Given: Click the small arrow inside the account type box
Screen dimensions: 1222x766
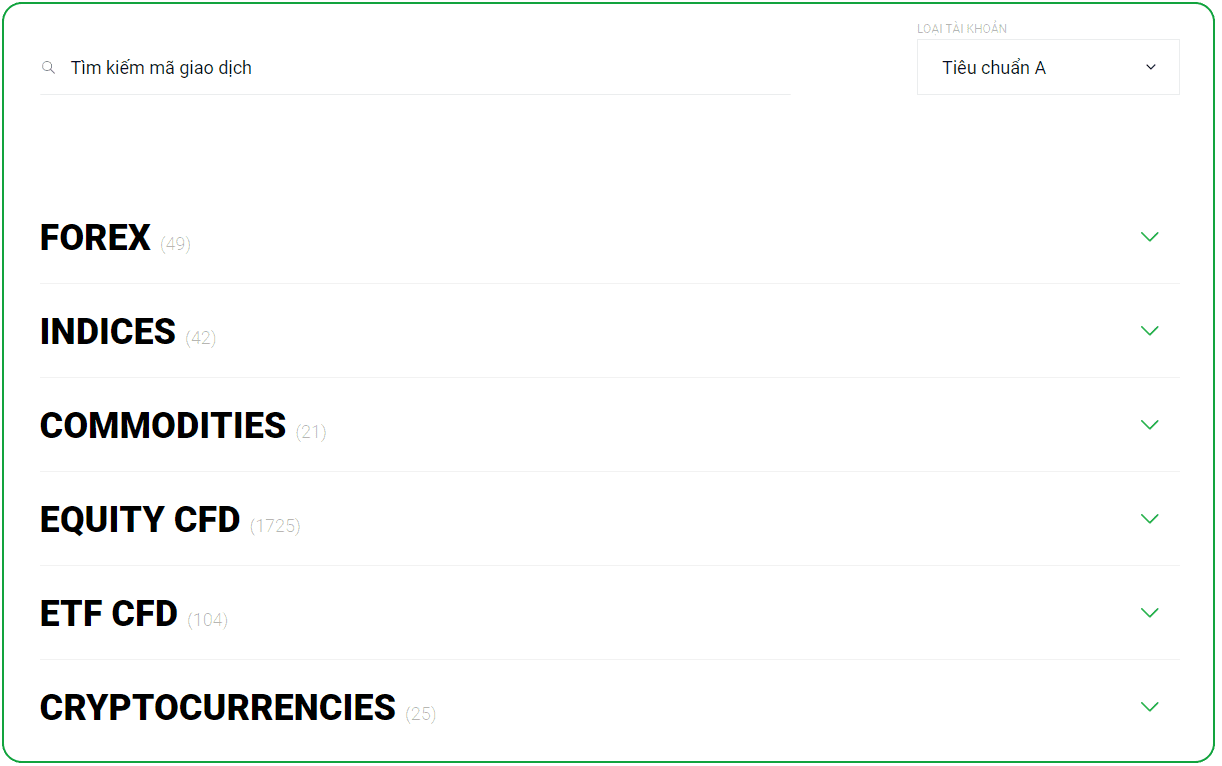Looking at the screenshot, I should 1150,67.
